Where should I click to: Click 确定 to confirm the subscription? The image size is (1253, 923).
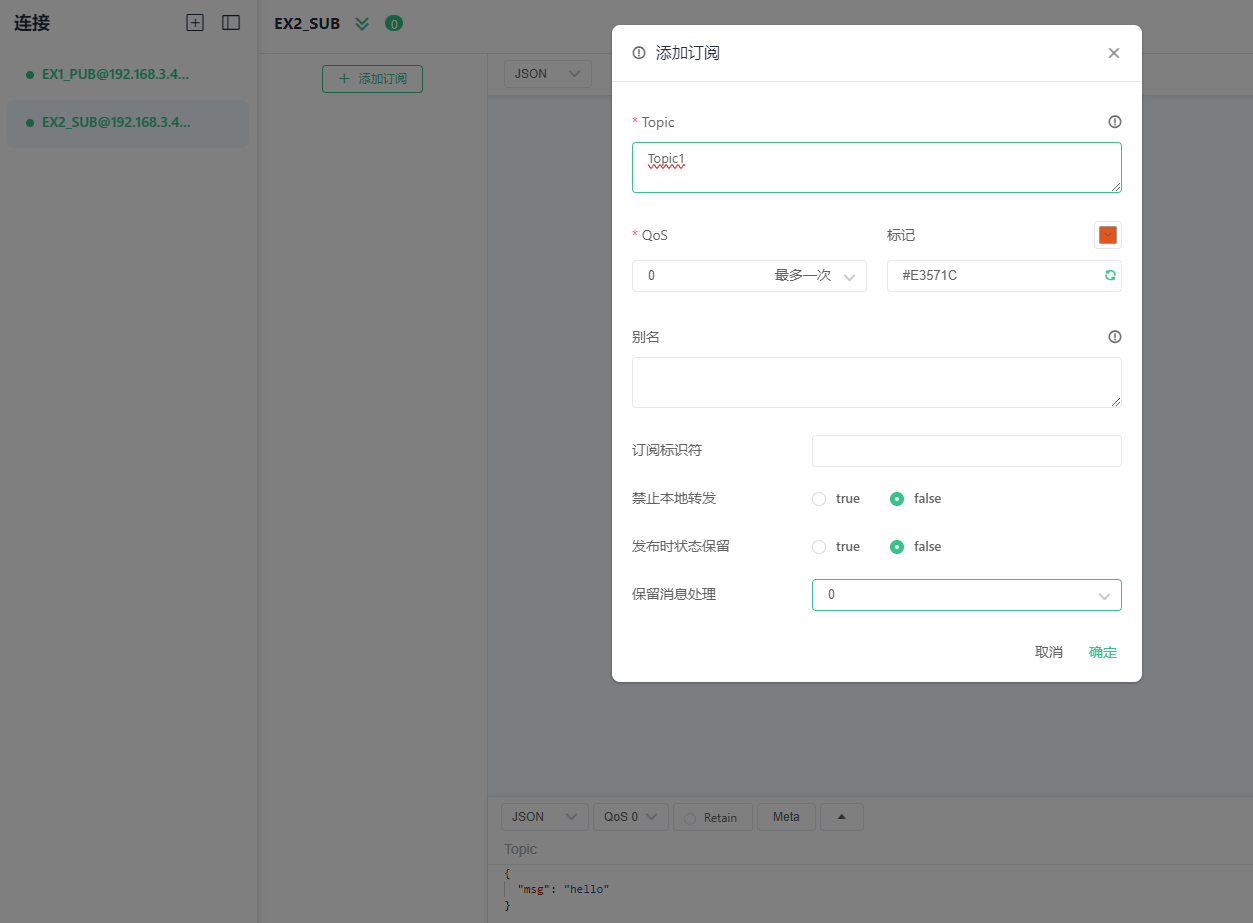tap(1102, 651)
